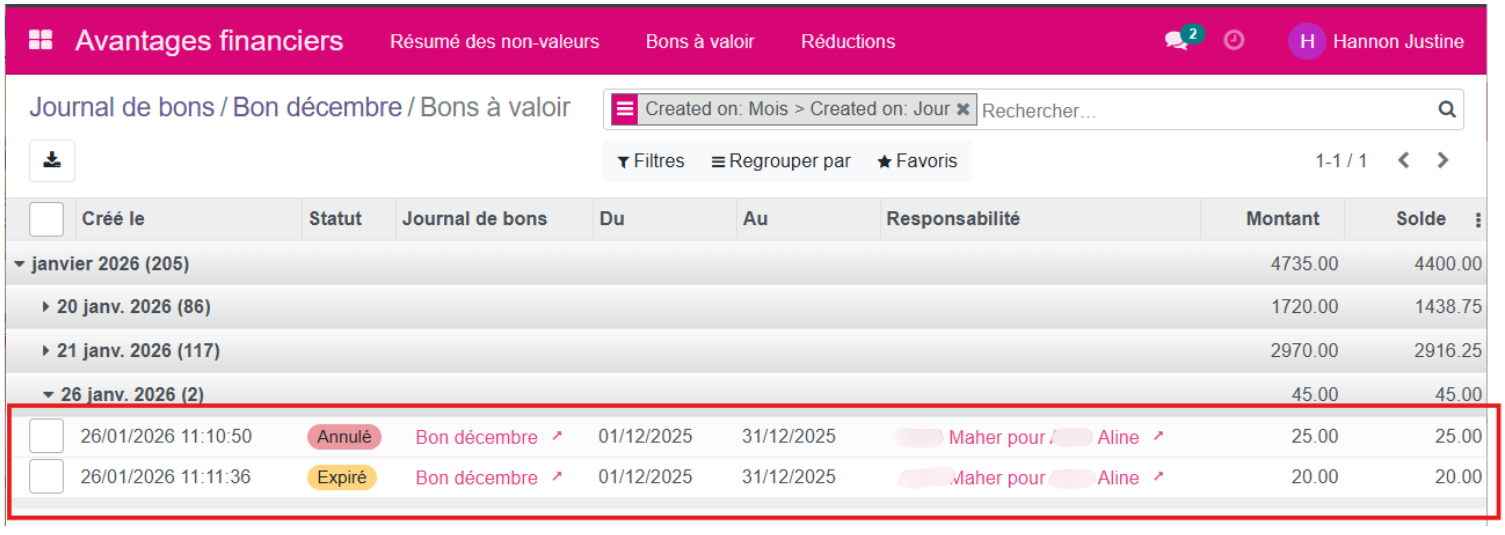Viewport: 1505px width, 535px height.
Task: Open the Réductions menu
Action: point(848,42)
